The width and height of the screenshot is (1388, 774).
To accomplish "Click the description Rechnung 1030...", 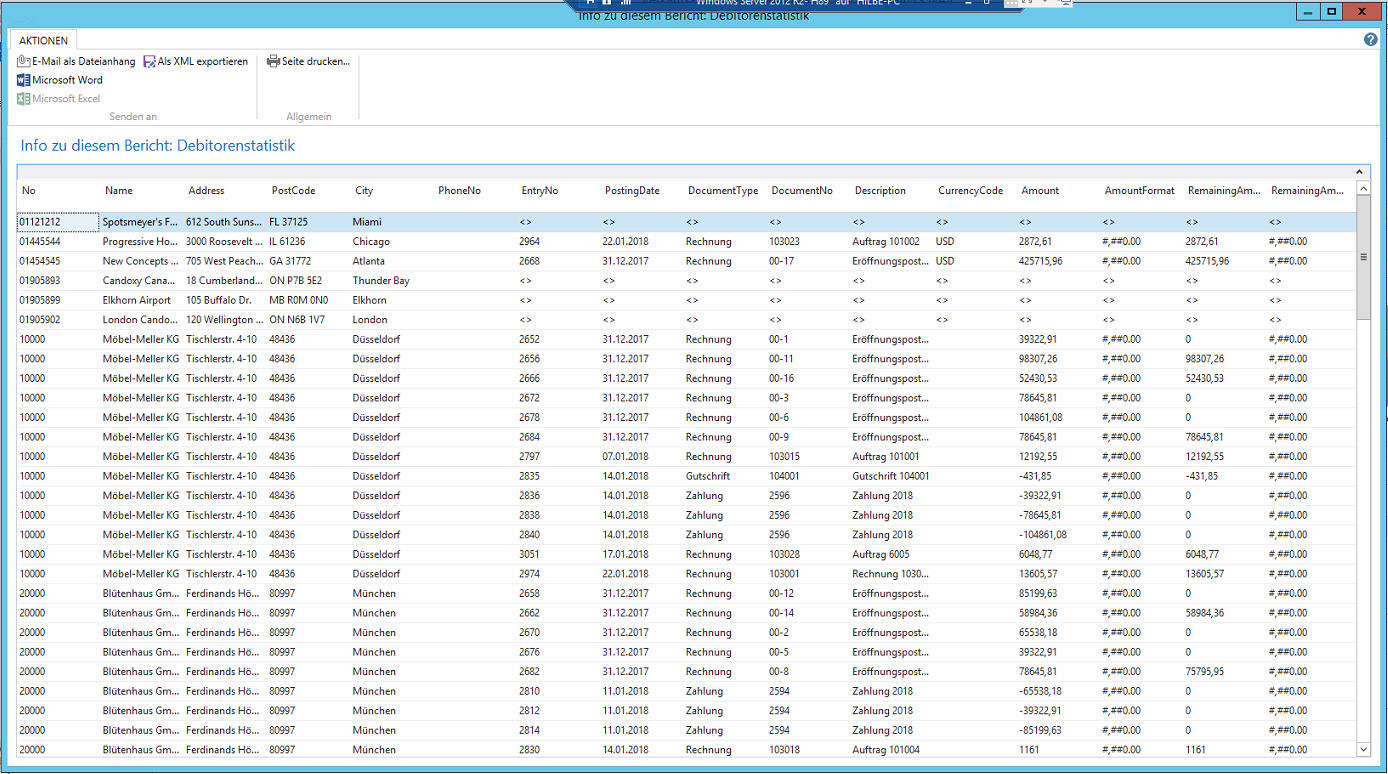I will pyautogui.click(x=891, y=574).
